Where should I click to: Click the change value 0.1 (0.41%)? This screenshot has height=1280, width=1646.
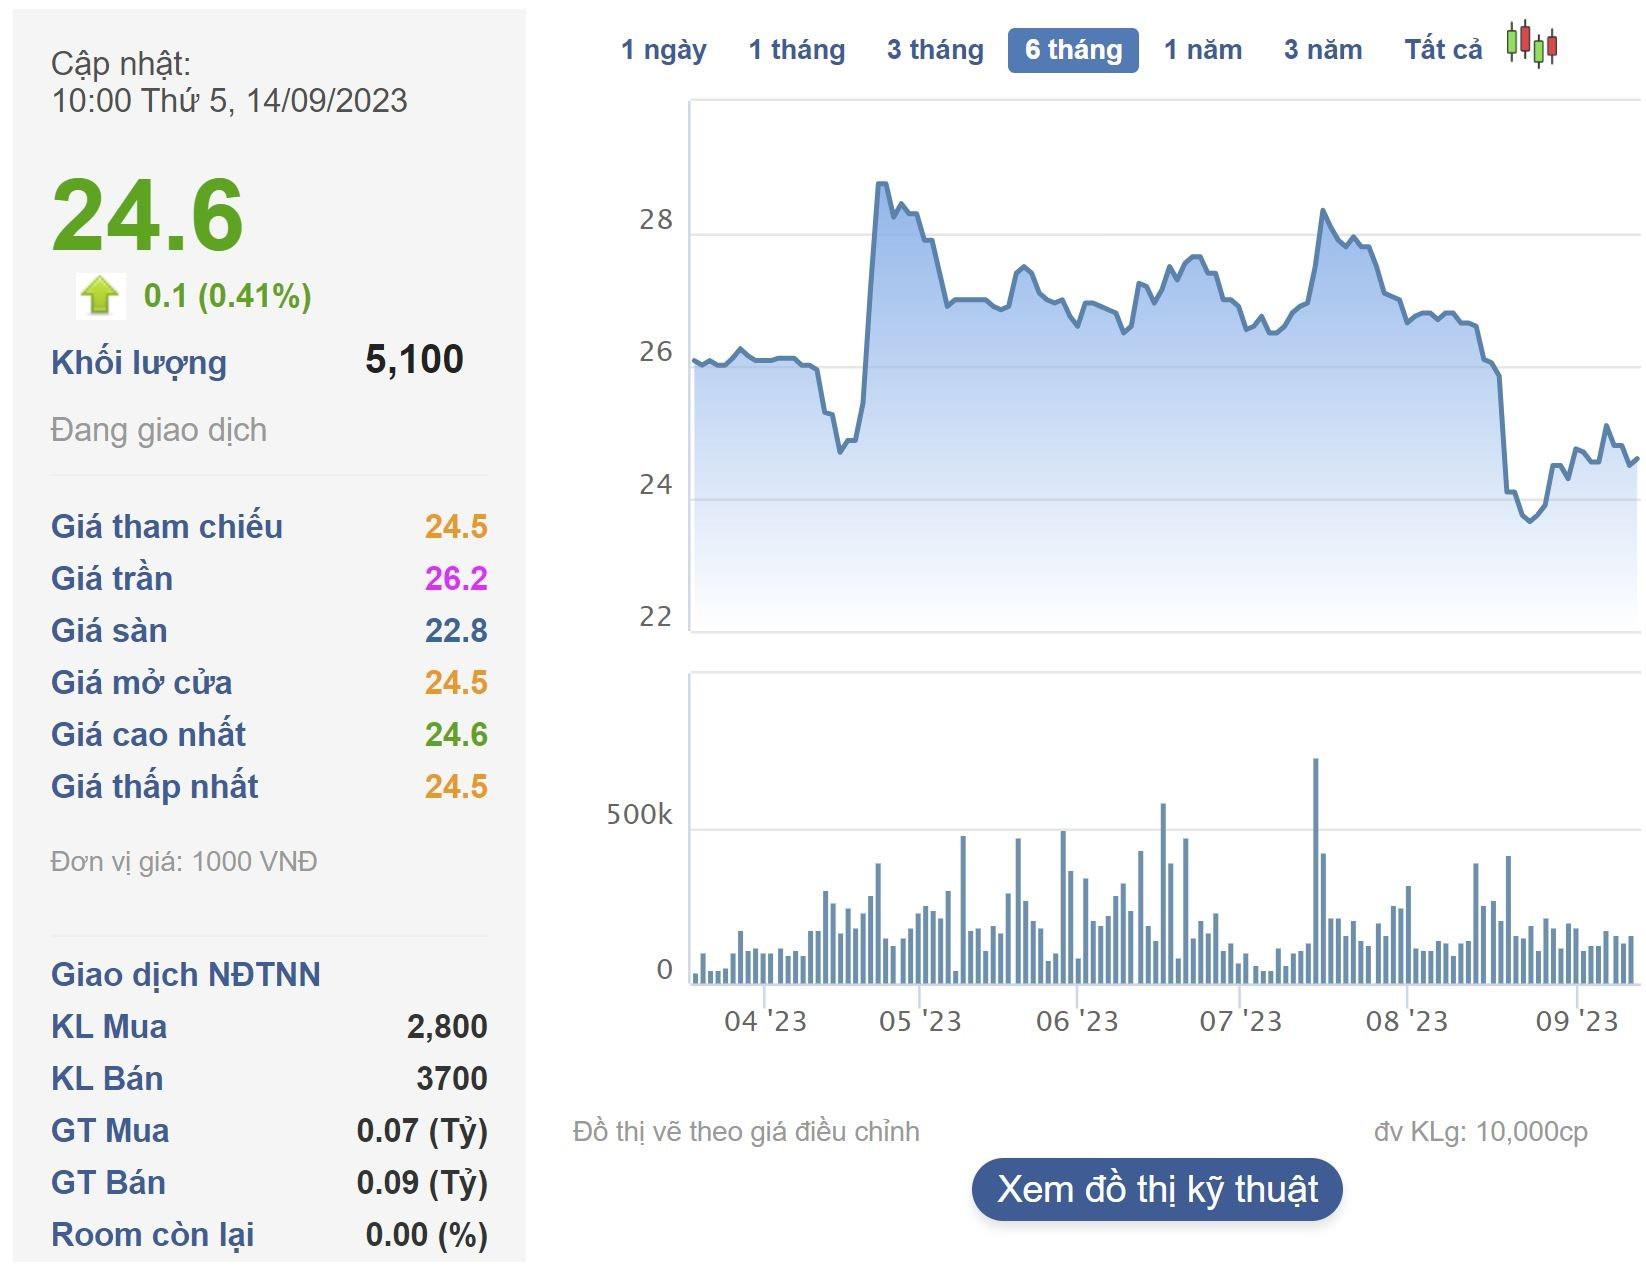(x=228, y=296)
